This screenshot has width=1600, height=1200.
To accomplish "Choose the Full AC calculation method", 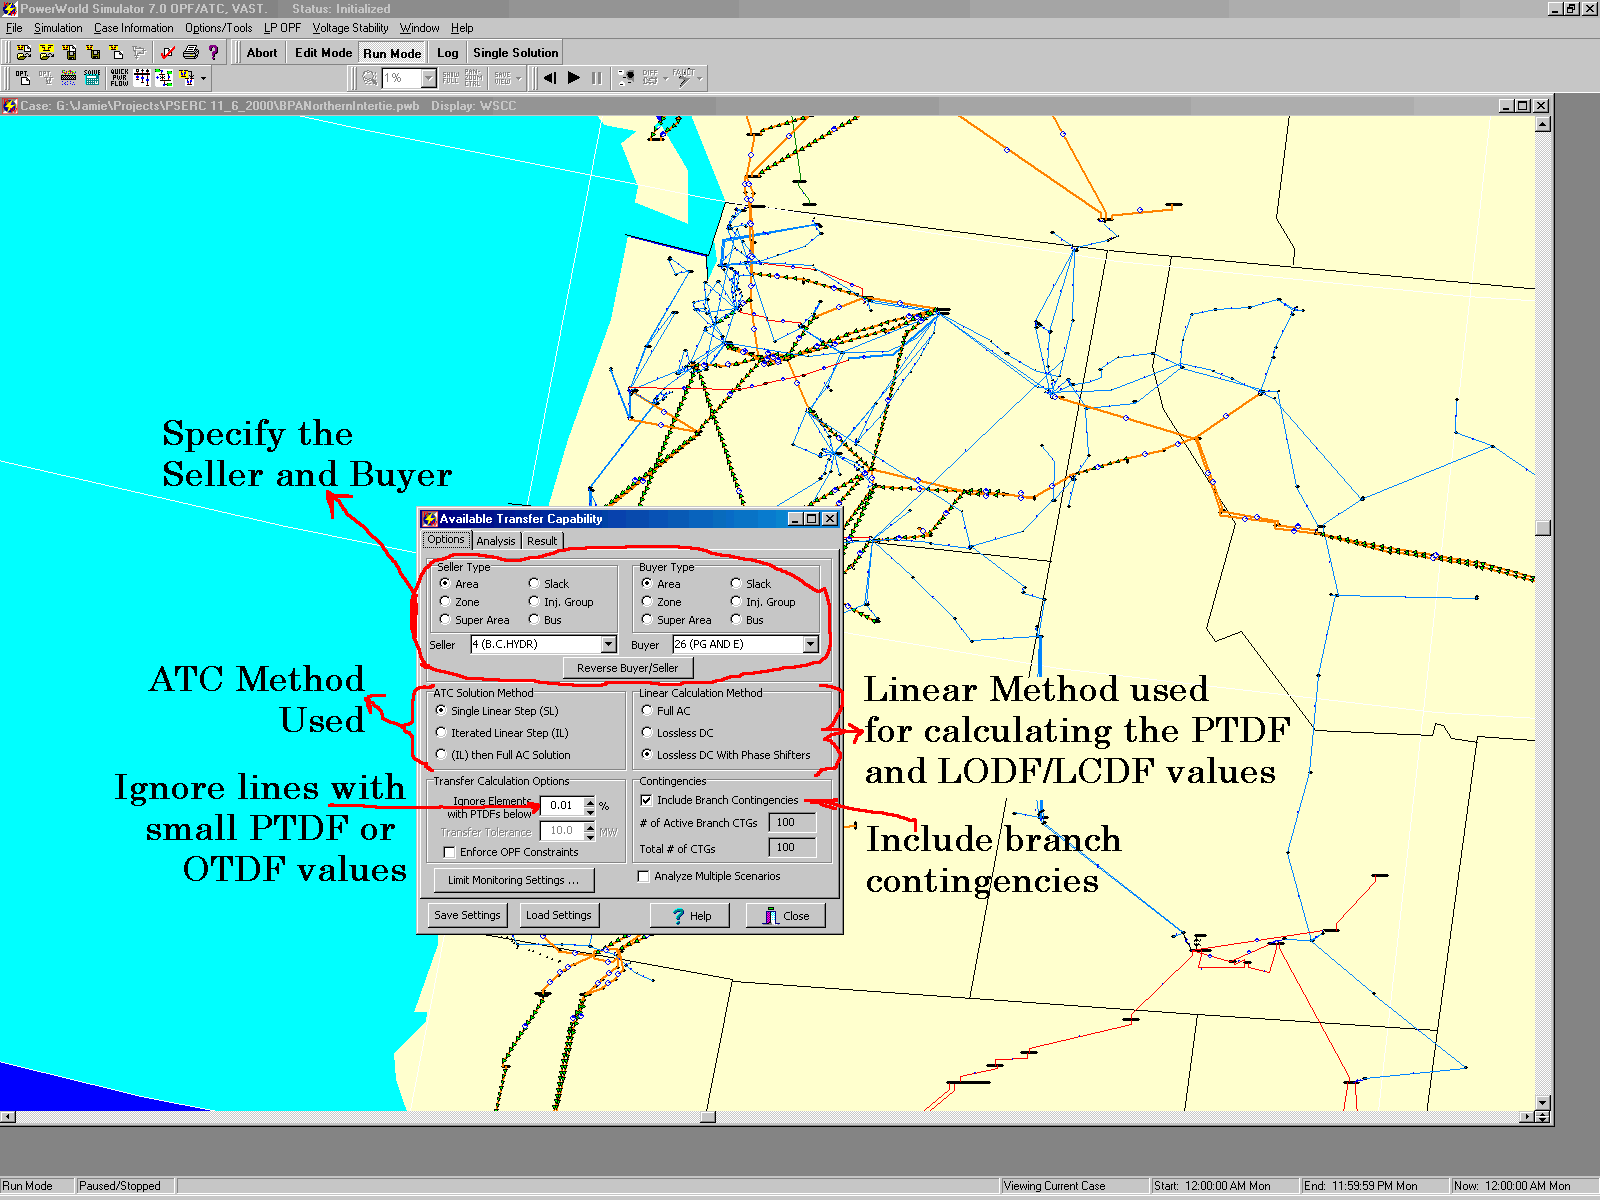I will pos(647,710).
